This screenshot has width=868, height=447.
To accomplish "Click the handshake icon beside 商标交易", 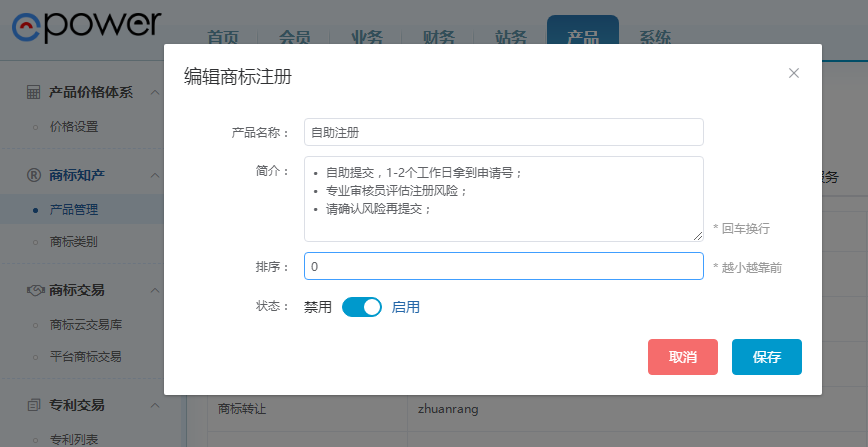I will [35, 290].
